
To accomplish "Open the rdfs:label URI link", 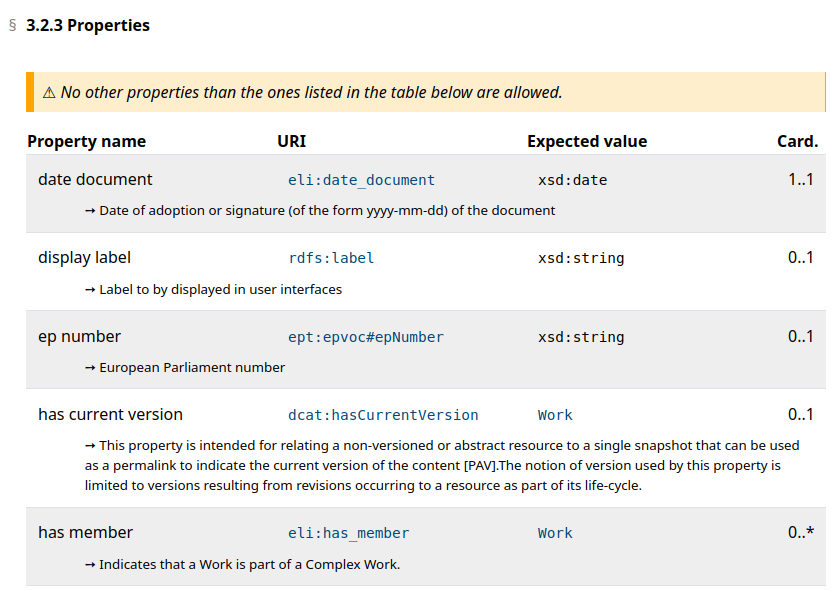I will point(331,258).
